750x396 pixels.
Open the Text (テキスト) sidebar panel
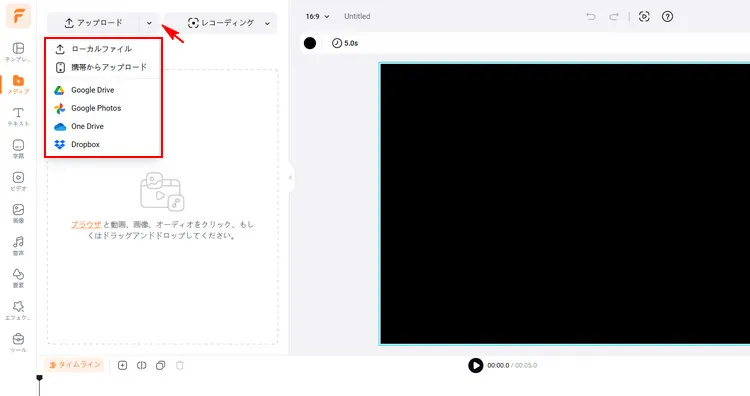point(18,117)
